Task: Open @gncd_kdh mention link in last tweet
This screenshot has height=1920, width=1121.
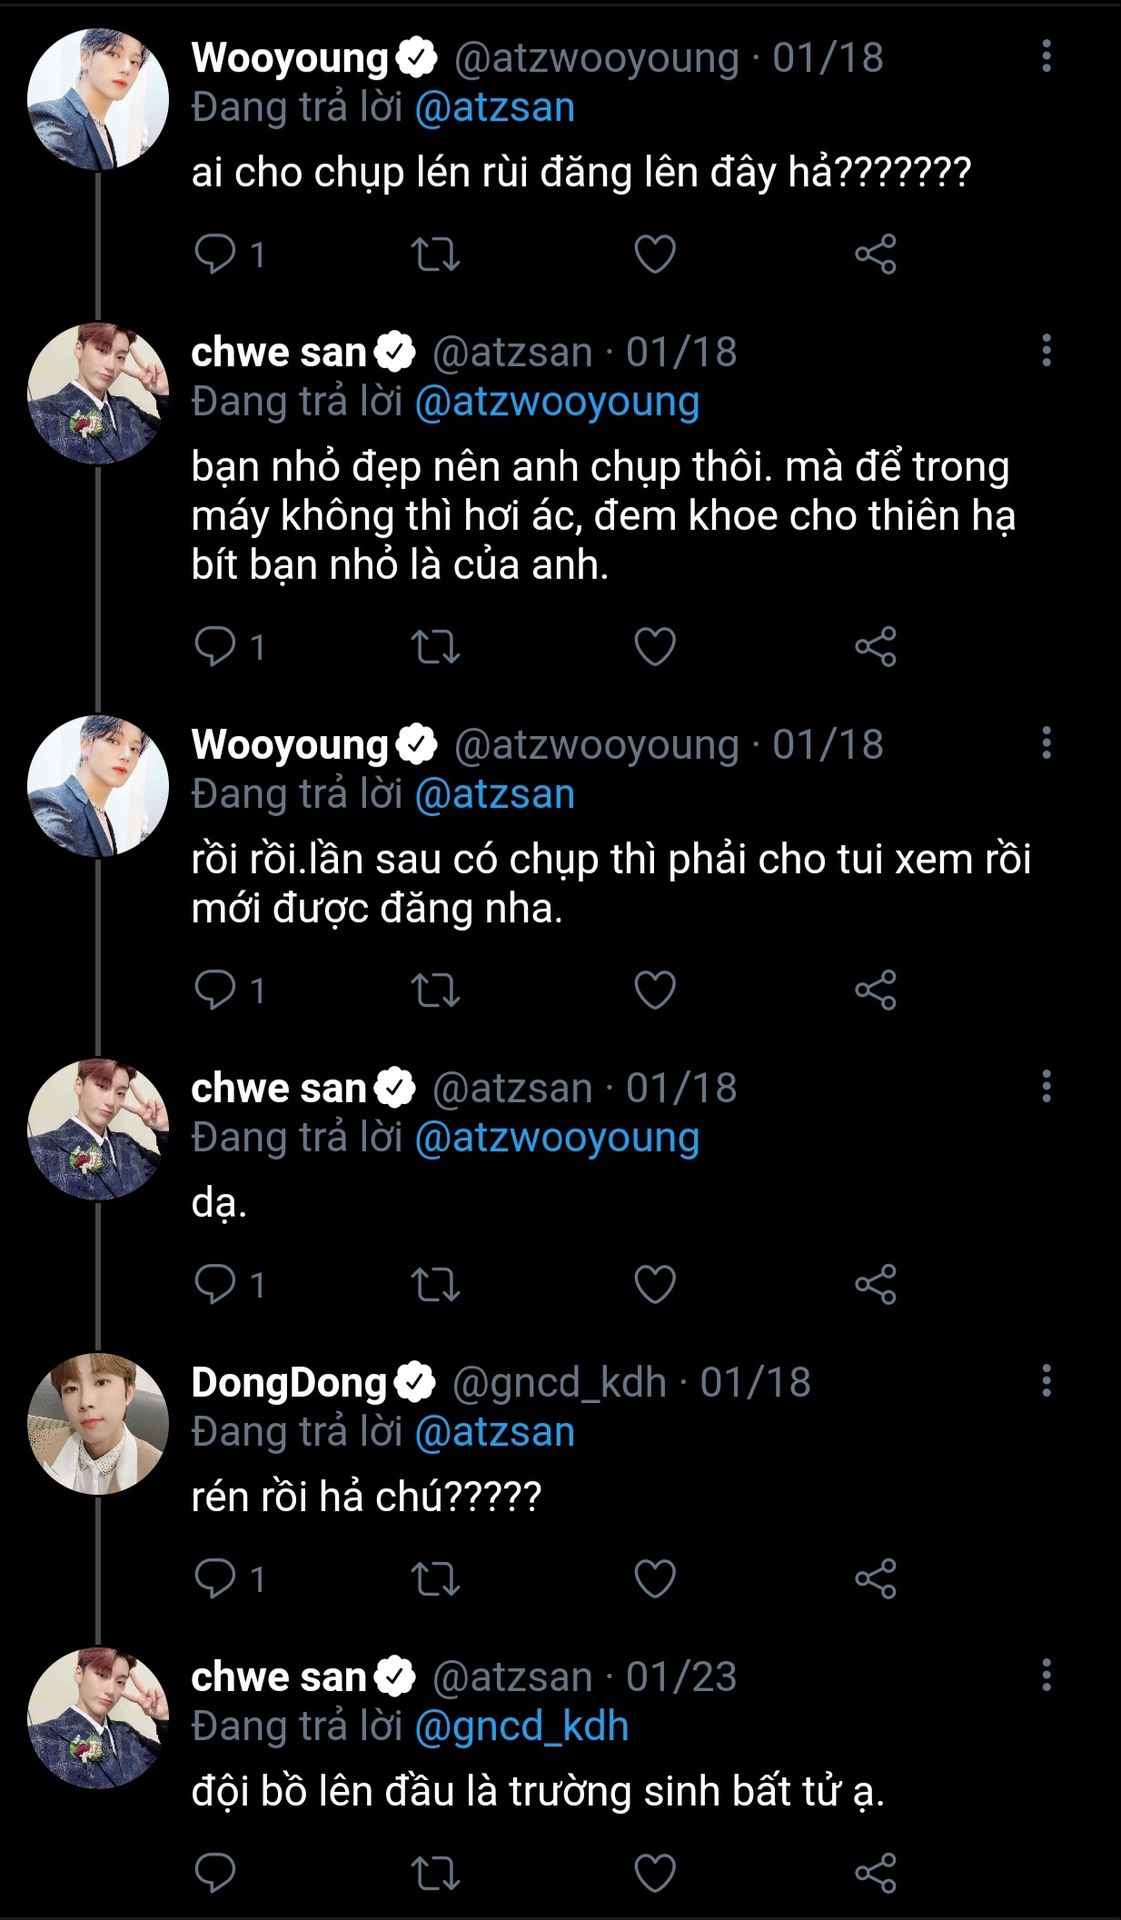Action: click(x=521, y=1726)
